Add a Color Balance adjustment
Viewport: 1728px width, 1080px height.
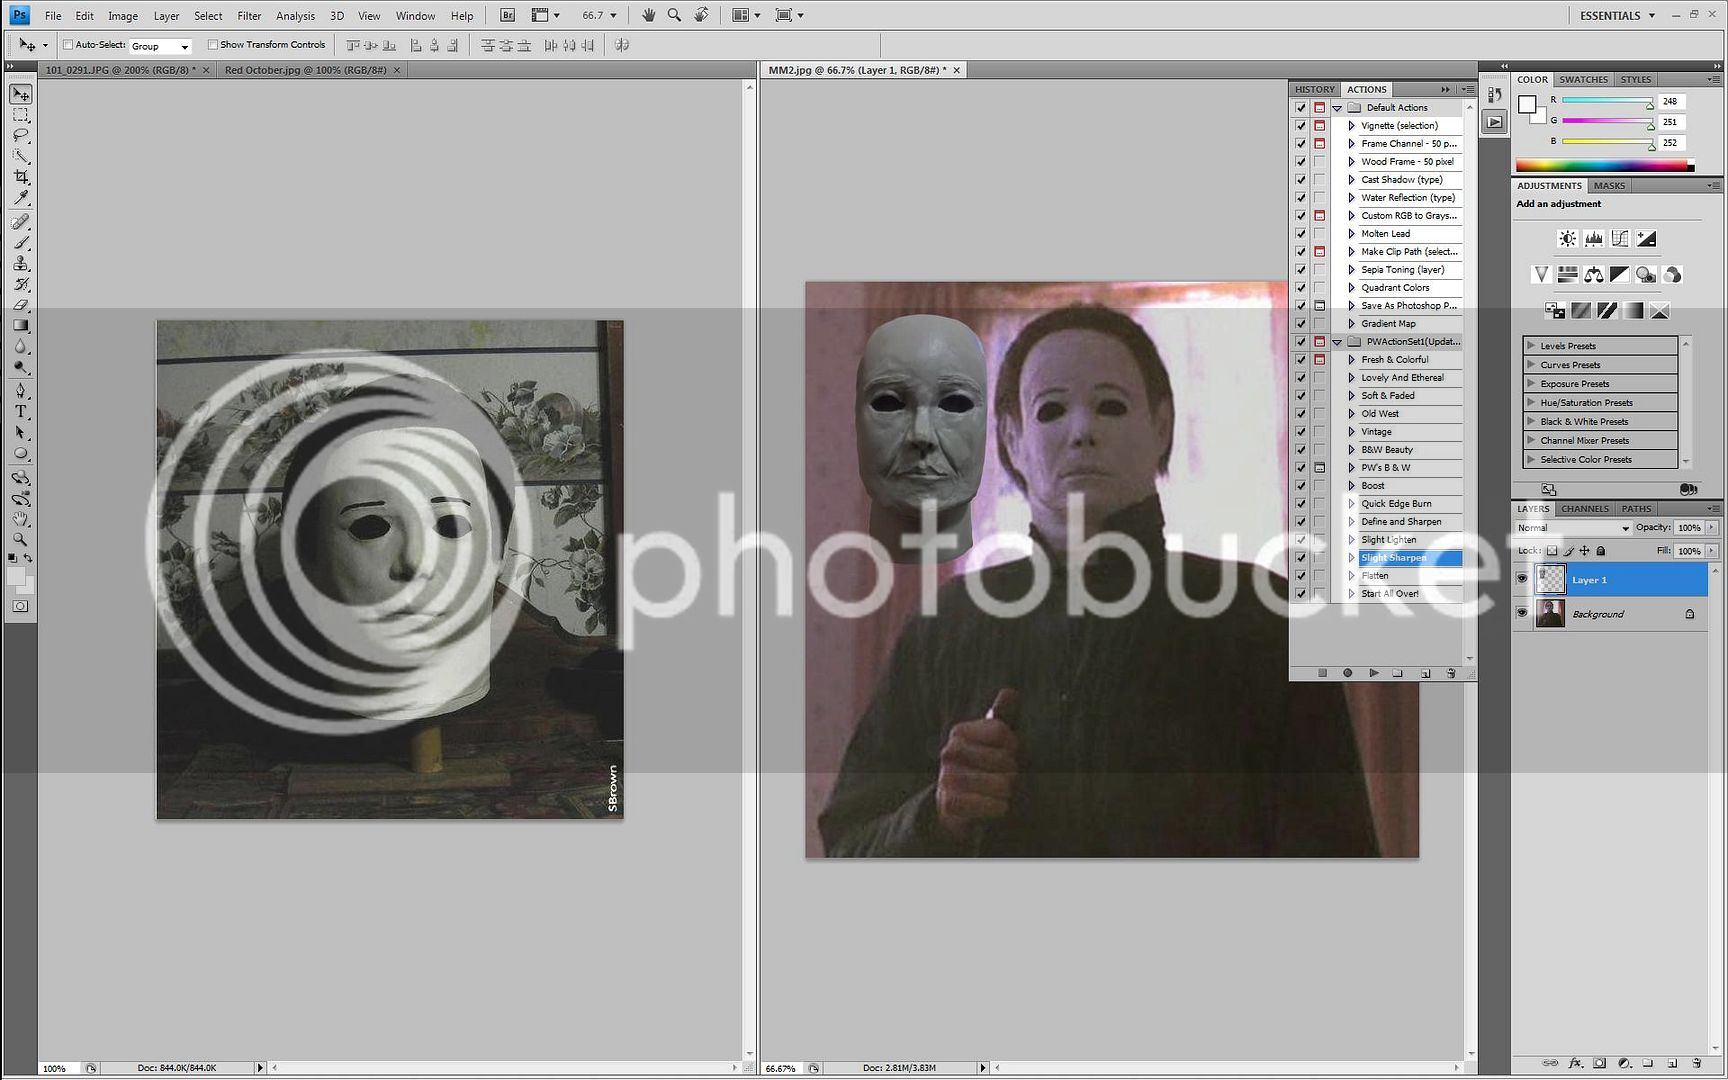[x=1594, y=275]
